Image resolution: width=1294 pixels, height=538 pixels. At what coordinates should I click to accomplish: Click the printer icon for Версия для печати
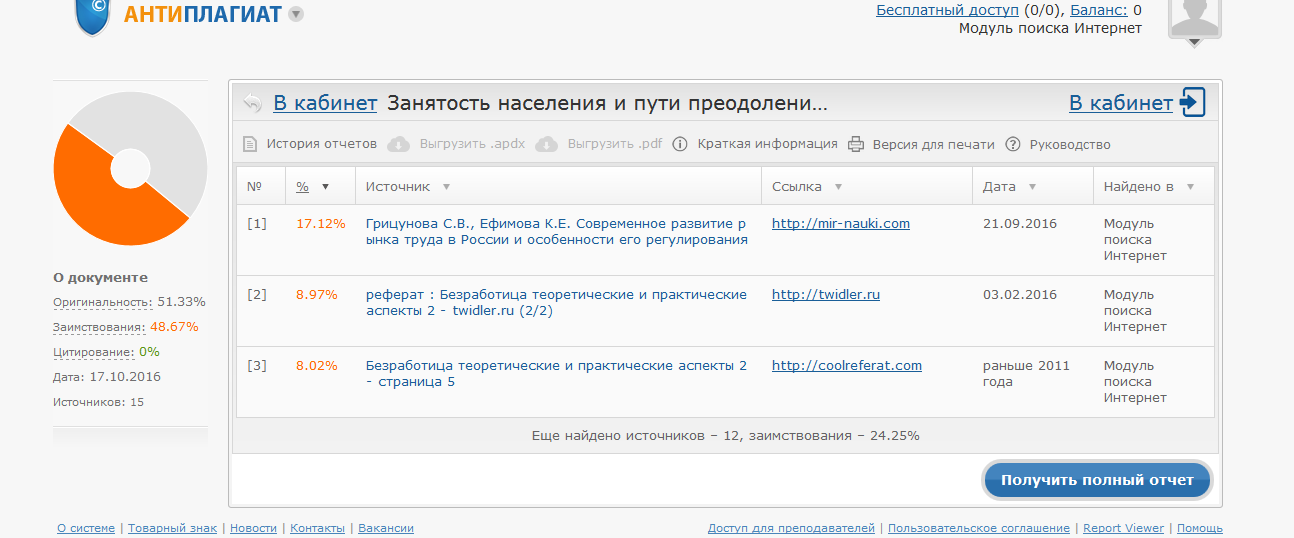tap(856, 144)
